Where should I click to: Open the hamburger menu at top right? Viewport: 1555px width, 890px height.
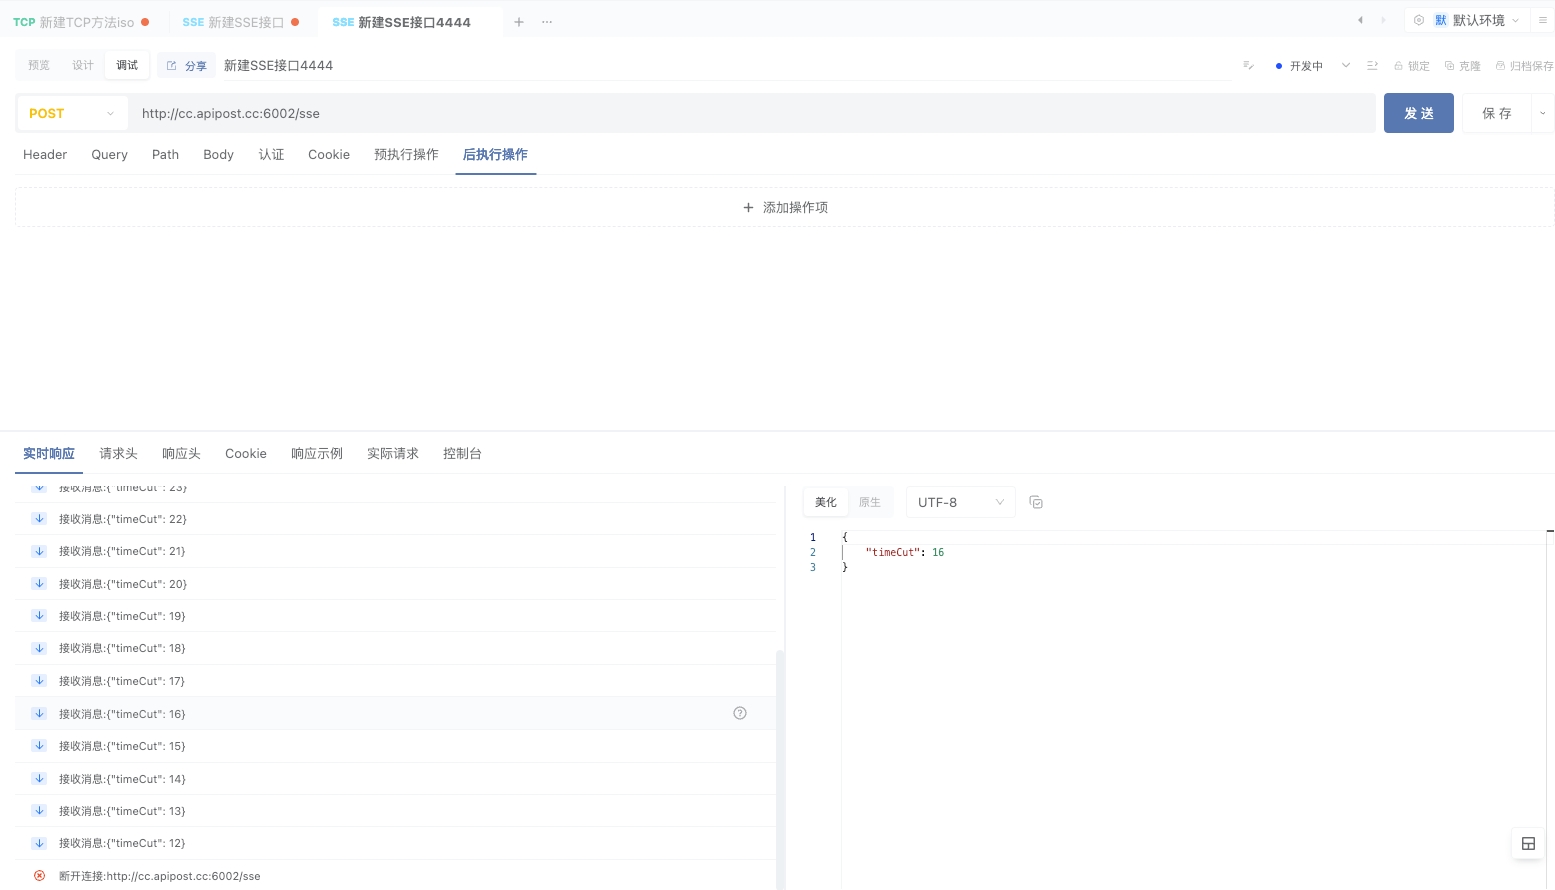1542,20
